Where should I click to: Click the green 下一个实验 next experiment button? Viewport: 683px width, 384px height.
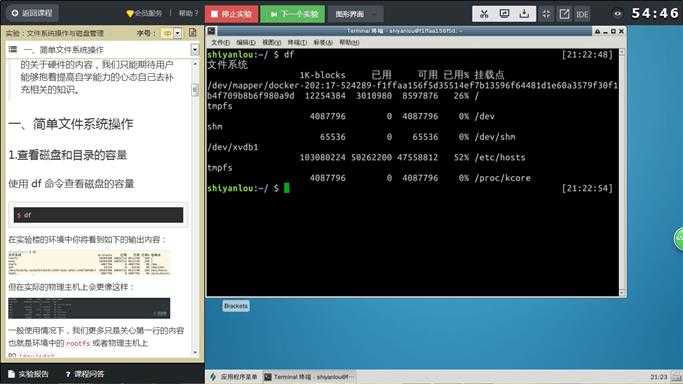(293, 14)
